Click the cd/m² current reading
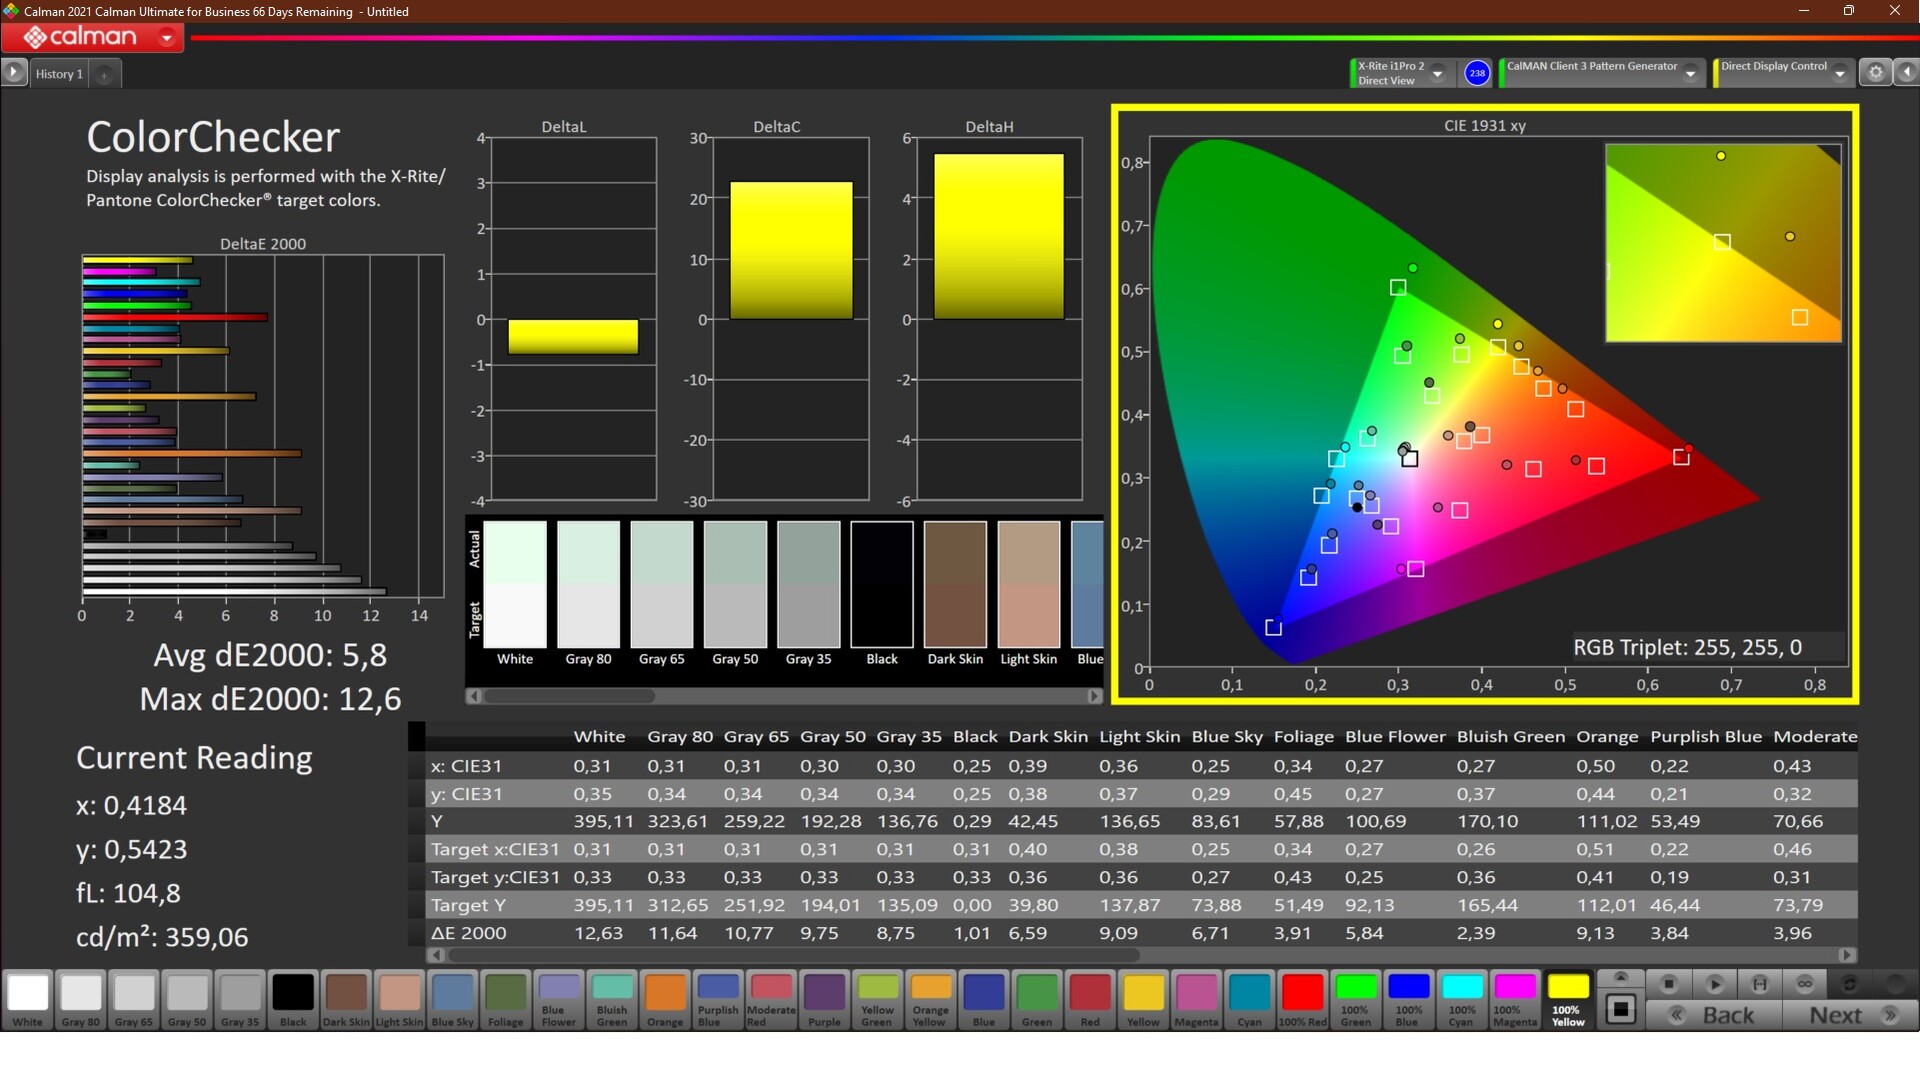 coord(162,937)
